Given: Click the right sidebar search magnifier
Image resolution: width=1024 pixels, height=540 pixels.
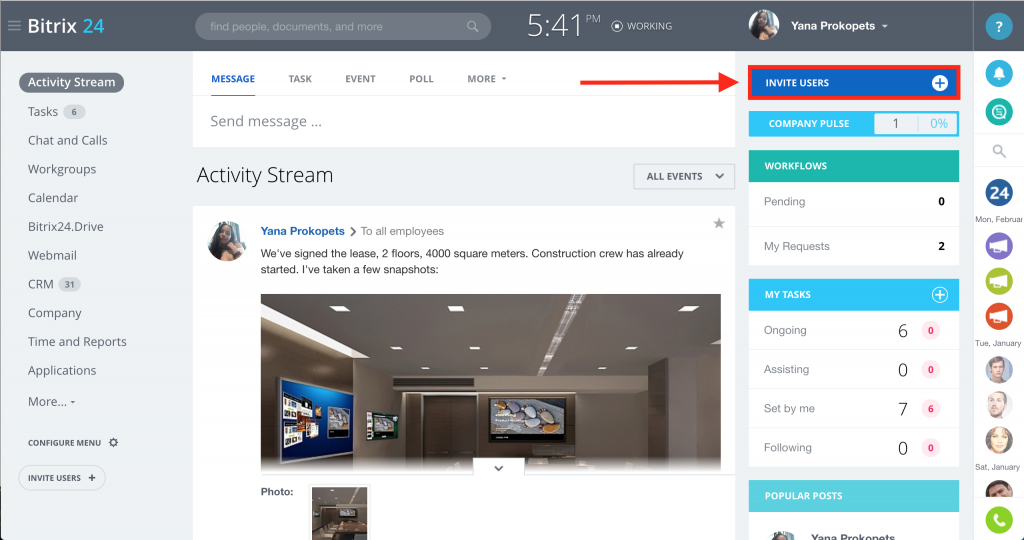Looking at the screenshot, I should [999, 151].
